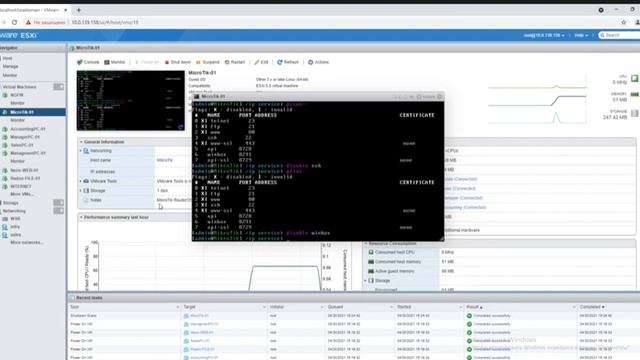This screenshot has width=640, height=360.
Task: Open the Monitor toolbar button
Action: pyautogui.click(x=115, y=62)
